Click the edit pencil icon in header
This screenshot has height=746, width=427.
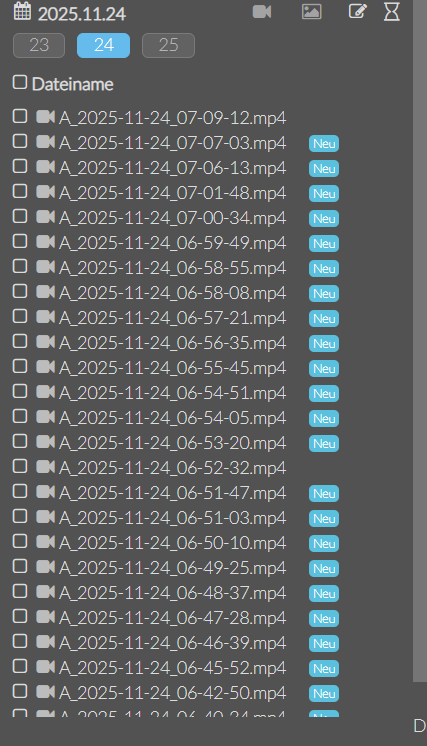[358, 11]
